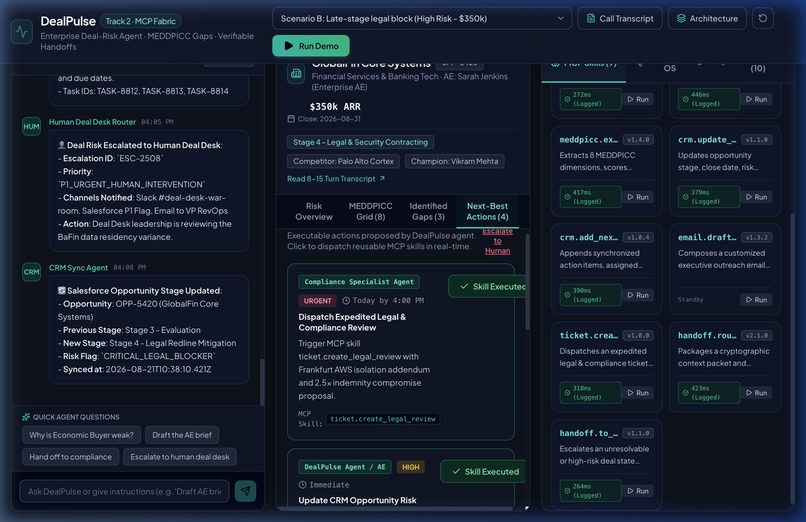Click the 264ms (Logged) status badge

coord(590,491)
